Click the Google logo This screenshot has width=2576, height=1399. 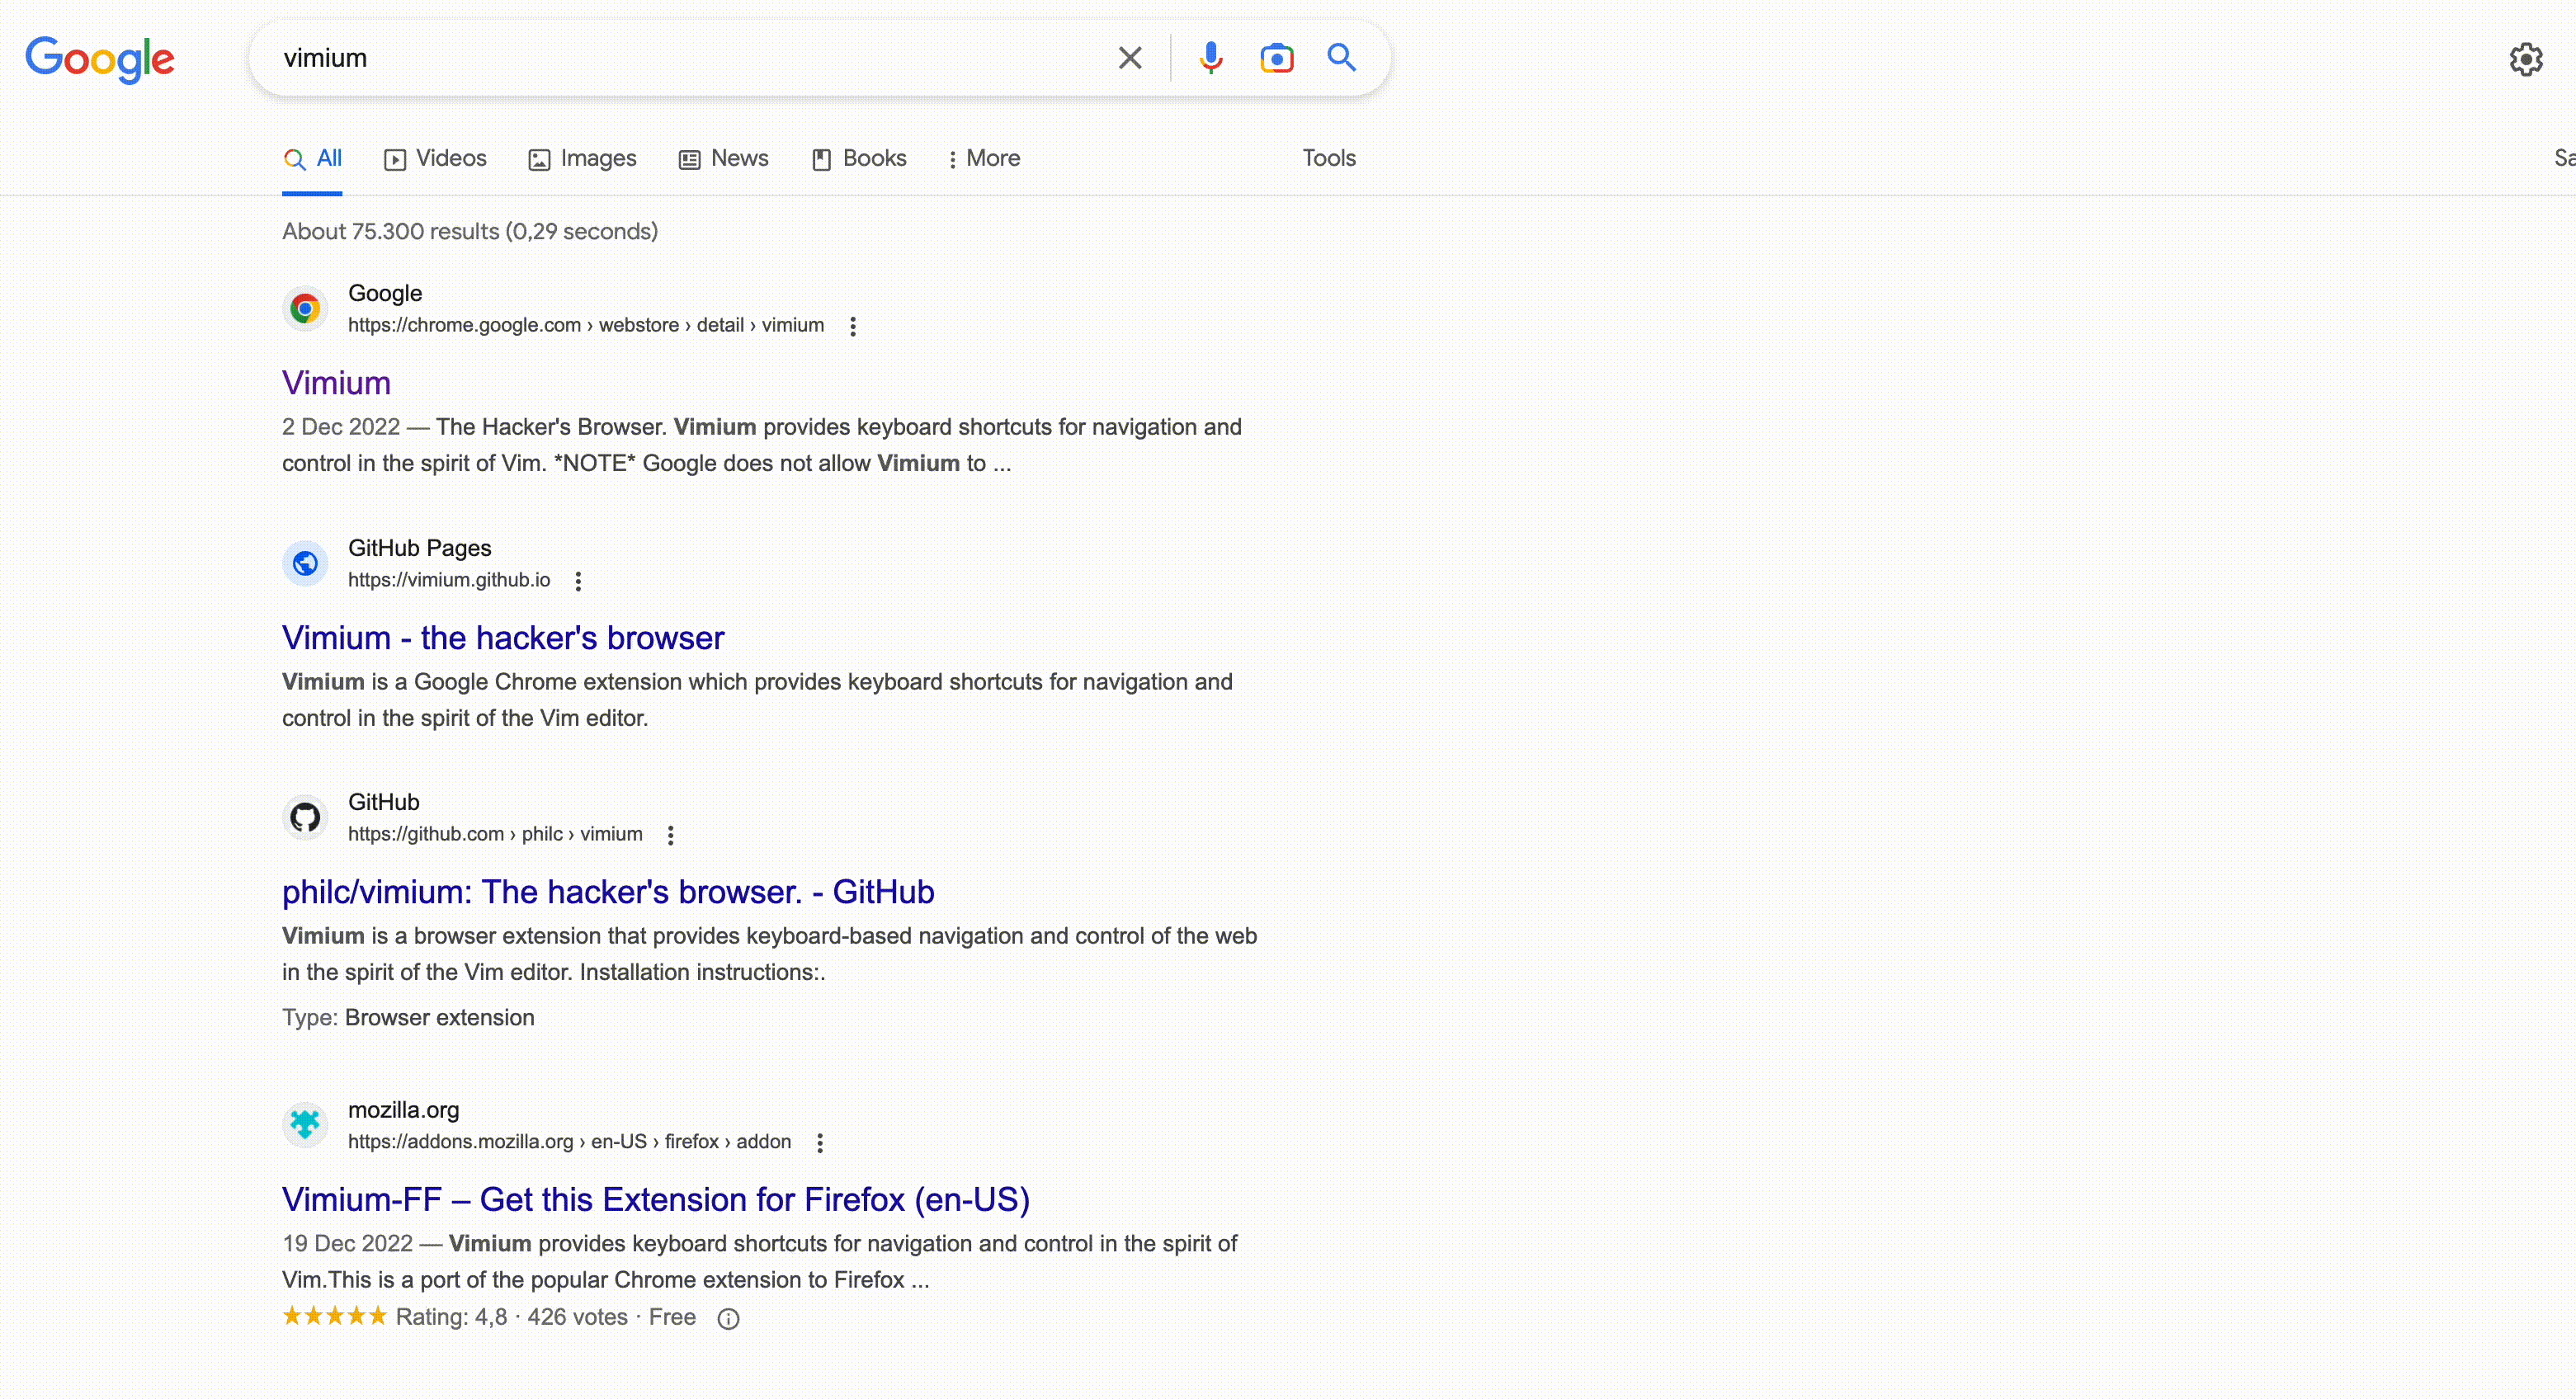[x=100, y=59]
